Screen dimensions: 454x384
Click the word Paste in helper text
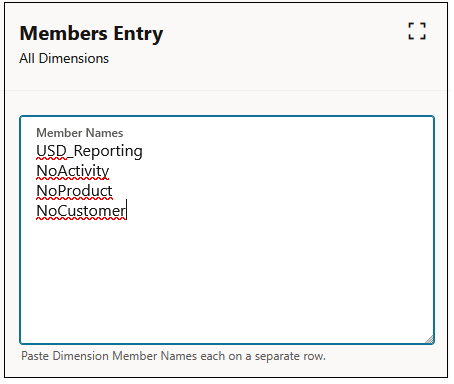point(35,356)
